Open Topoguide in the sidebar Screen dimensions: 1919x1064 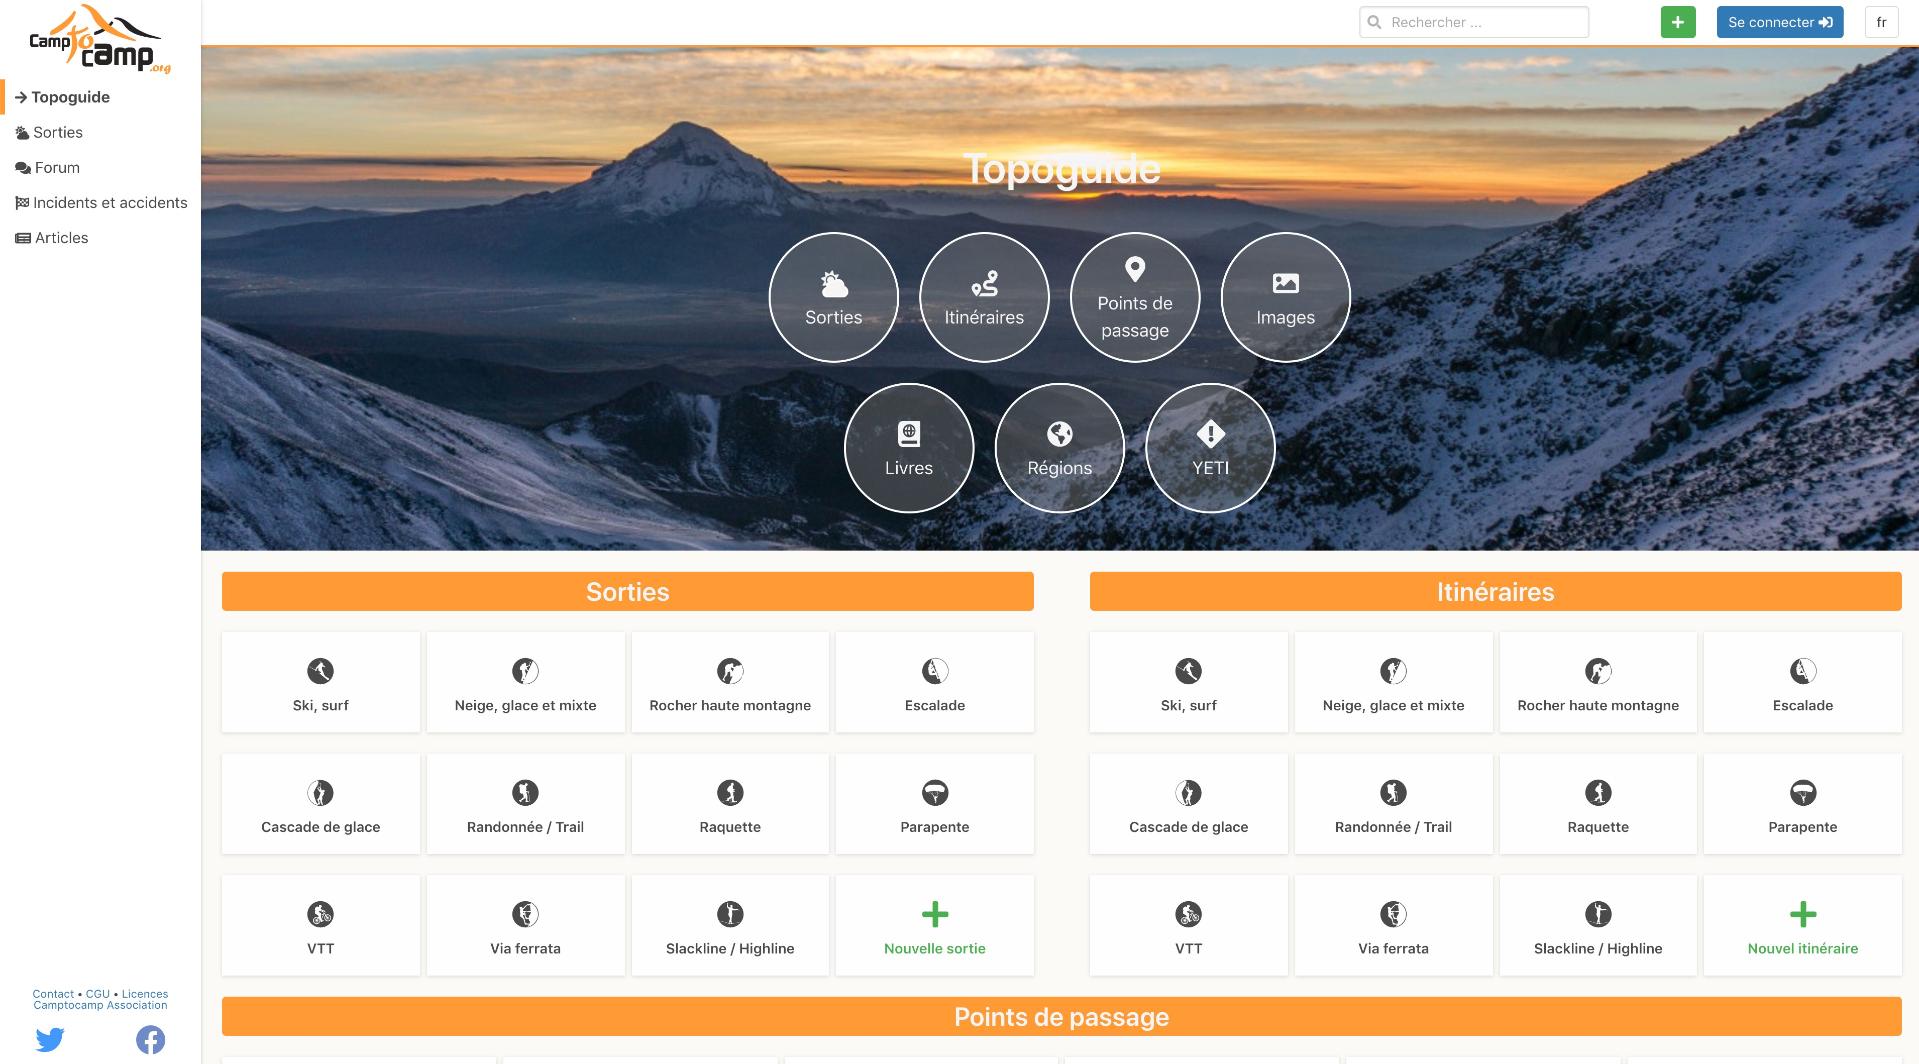[x=100, y=97]
